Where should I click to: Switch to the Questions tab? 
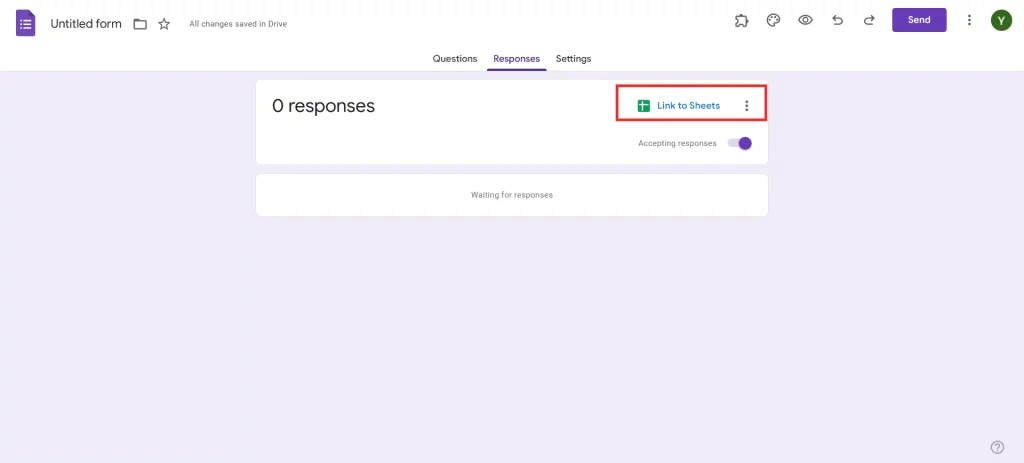tap(455, 59)
